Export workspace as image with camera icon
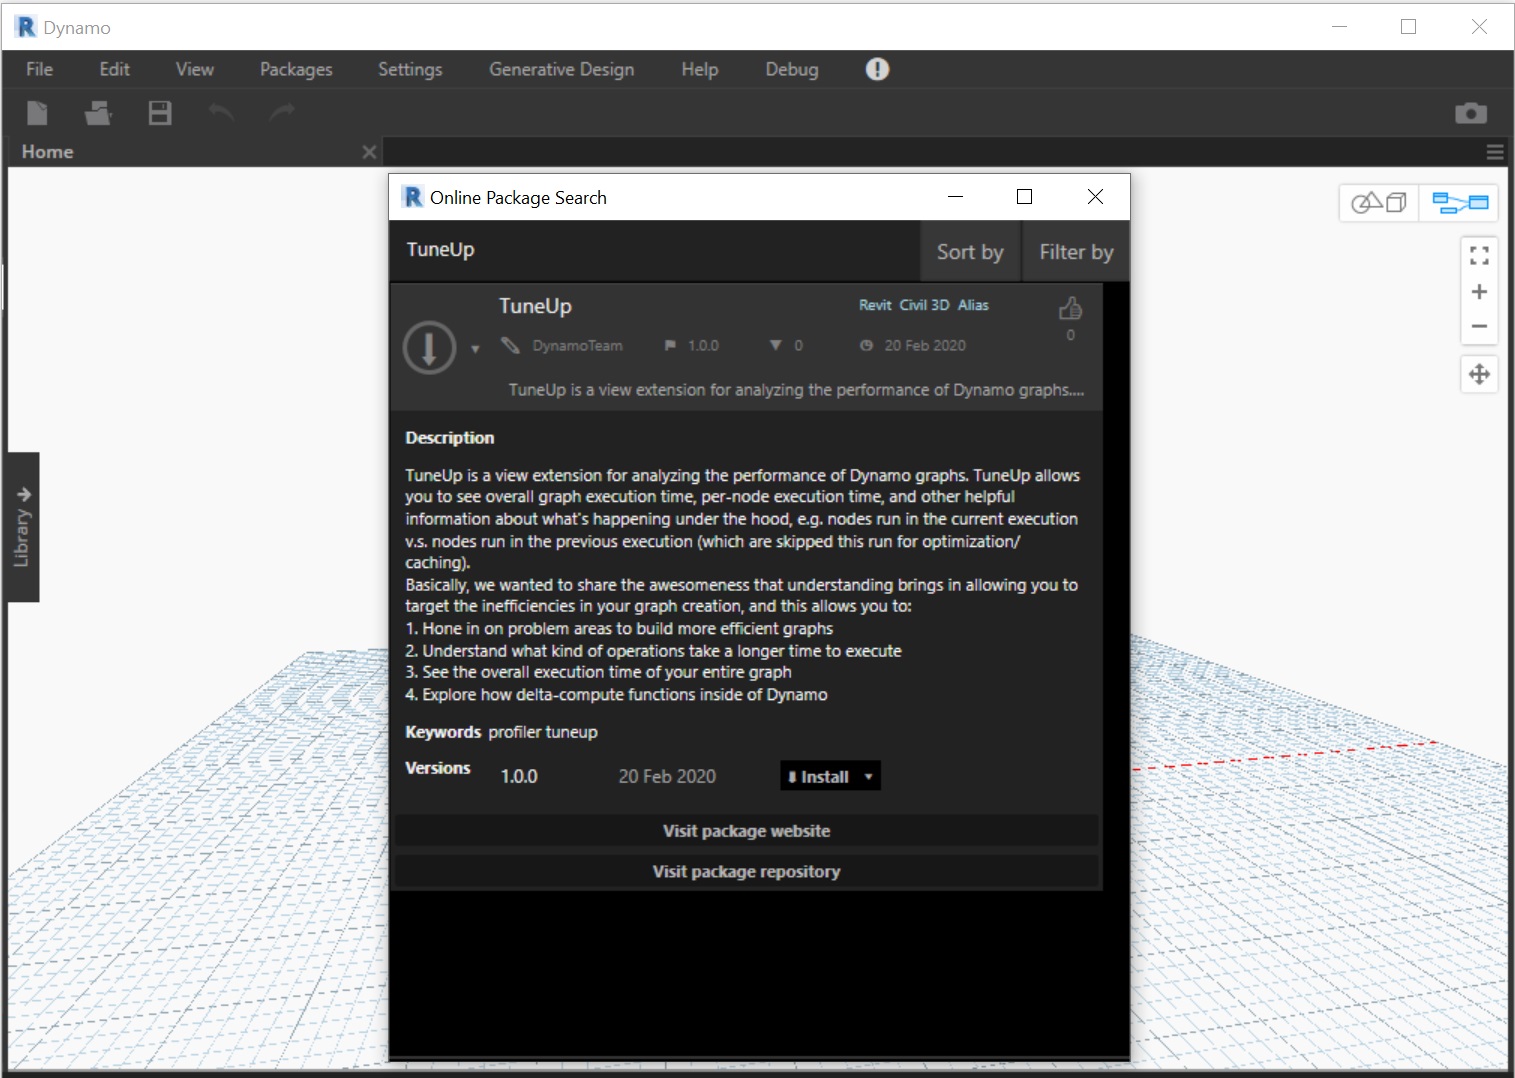The image size is (1515, 1078). tap(1471, 113)
